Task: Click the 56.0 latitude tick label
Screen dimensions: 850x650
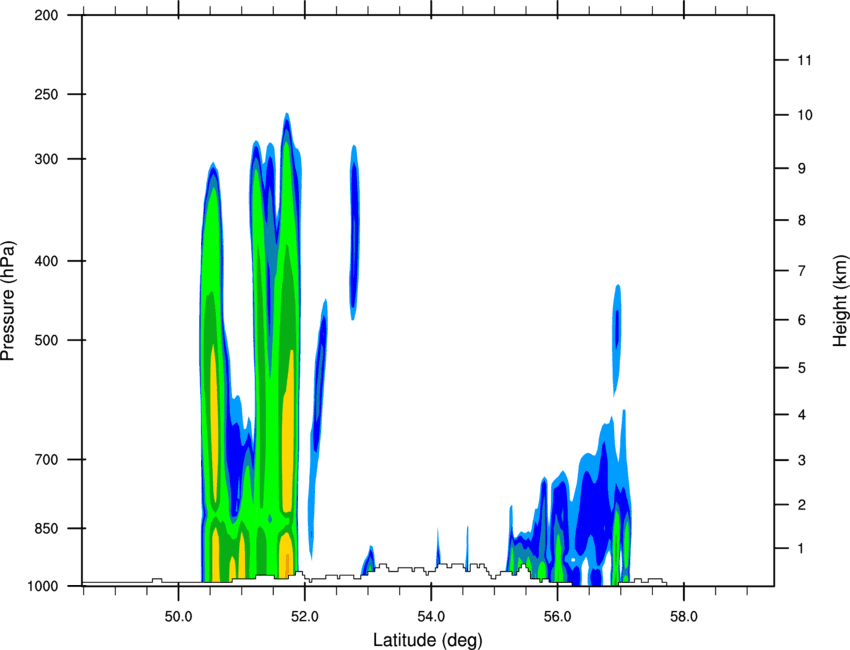Action: pyautogui.click(x=557, y=617)
